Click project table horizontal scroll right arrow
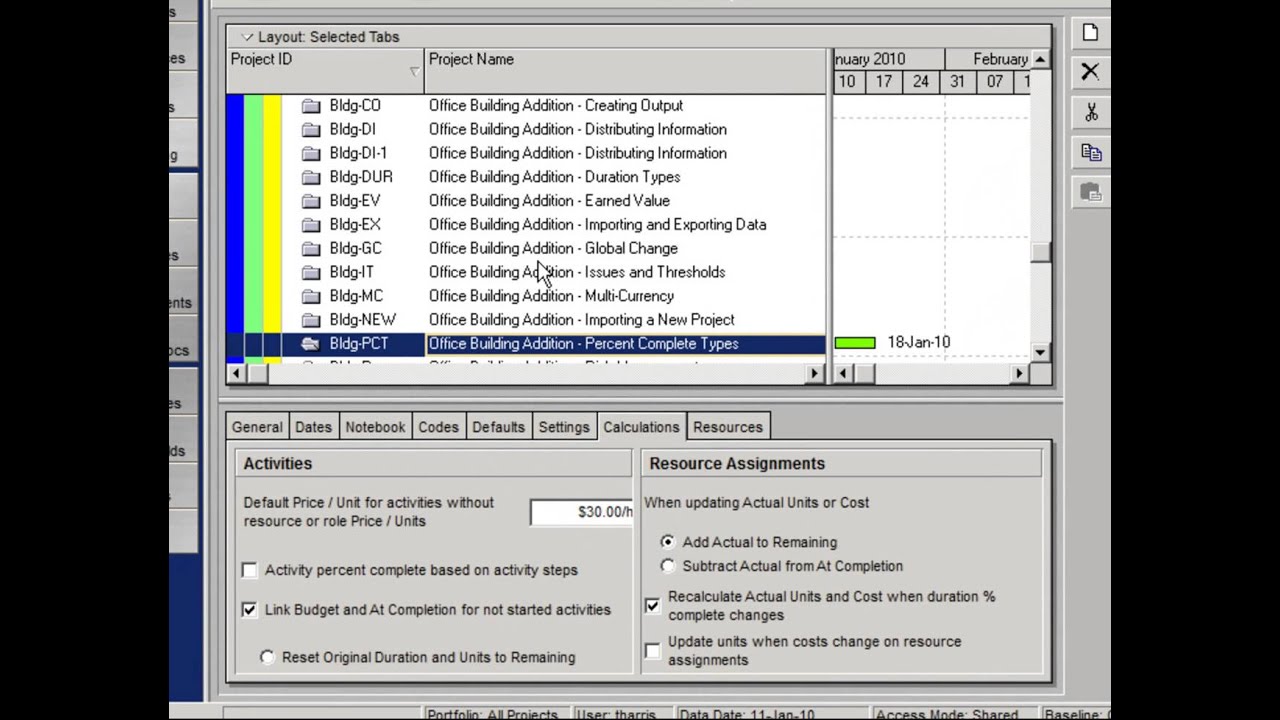The width and height of the screenshot is (1280, 720). coord(815,373)
